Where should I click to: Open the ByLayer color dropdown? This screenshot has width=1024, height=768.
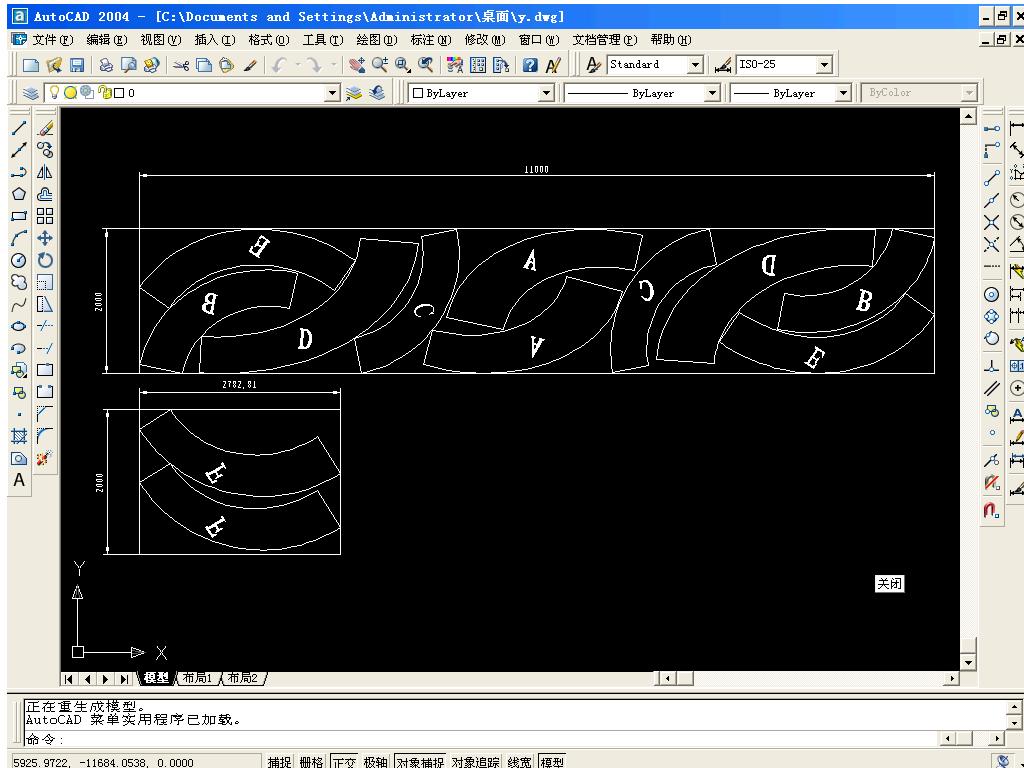(x=546, y=93)
